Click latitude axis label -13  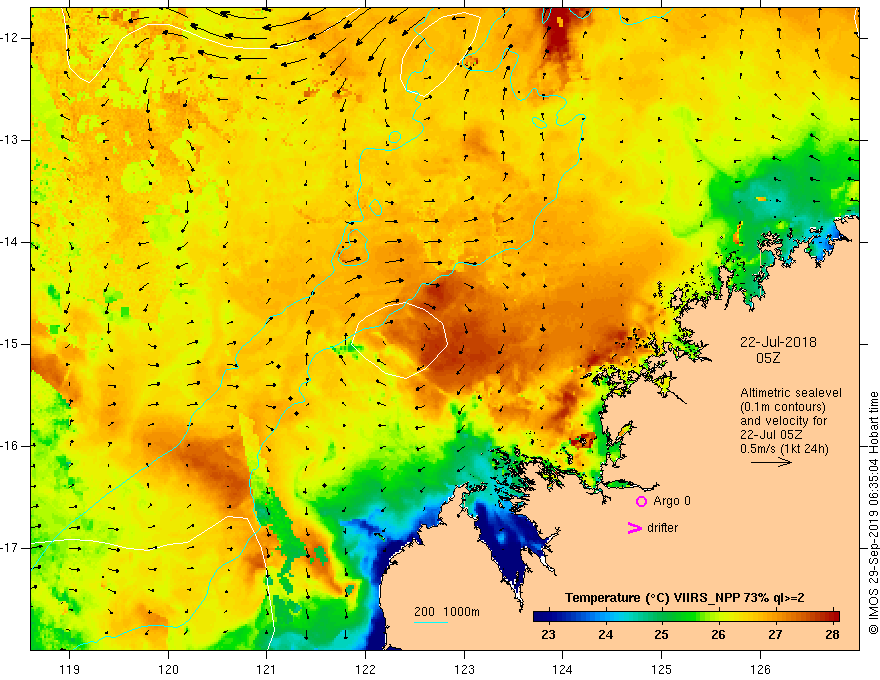click(x=11, y=140)
